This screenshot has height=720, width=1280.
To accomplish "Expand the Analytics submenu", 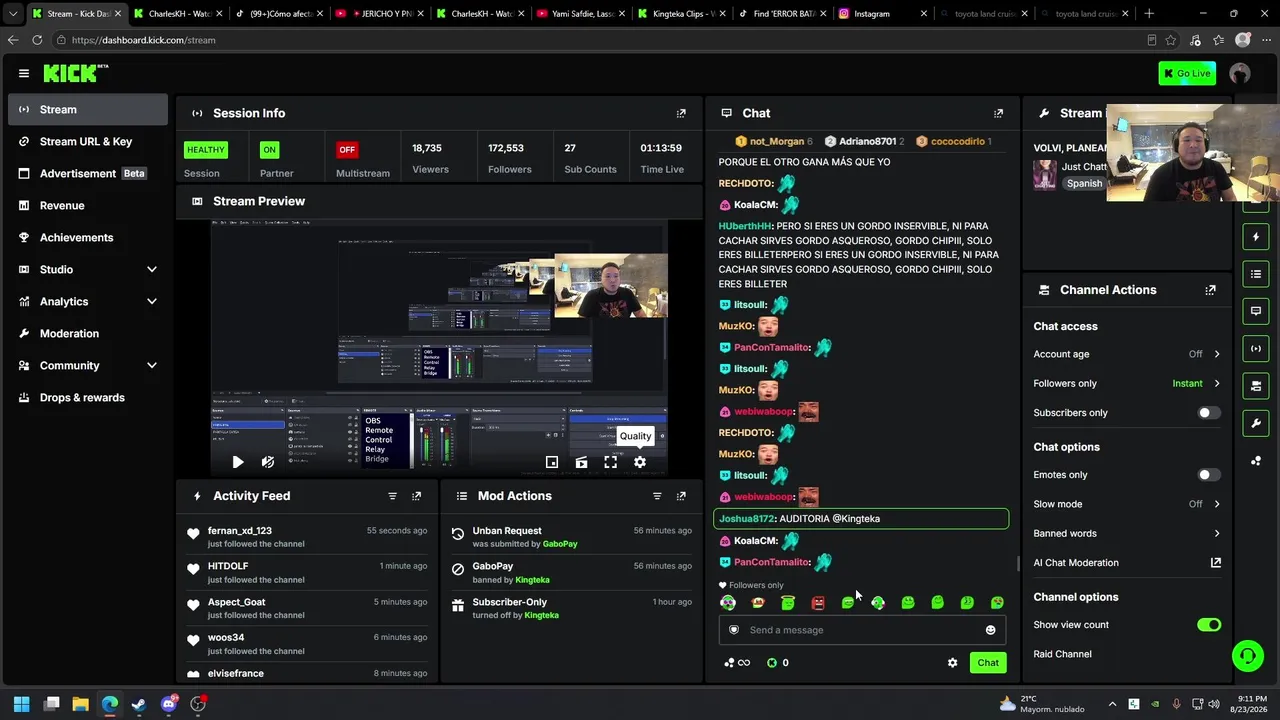I will click(x=152, y=301).
